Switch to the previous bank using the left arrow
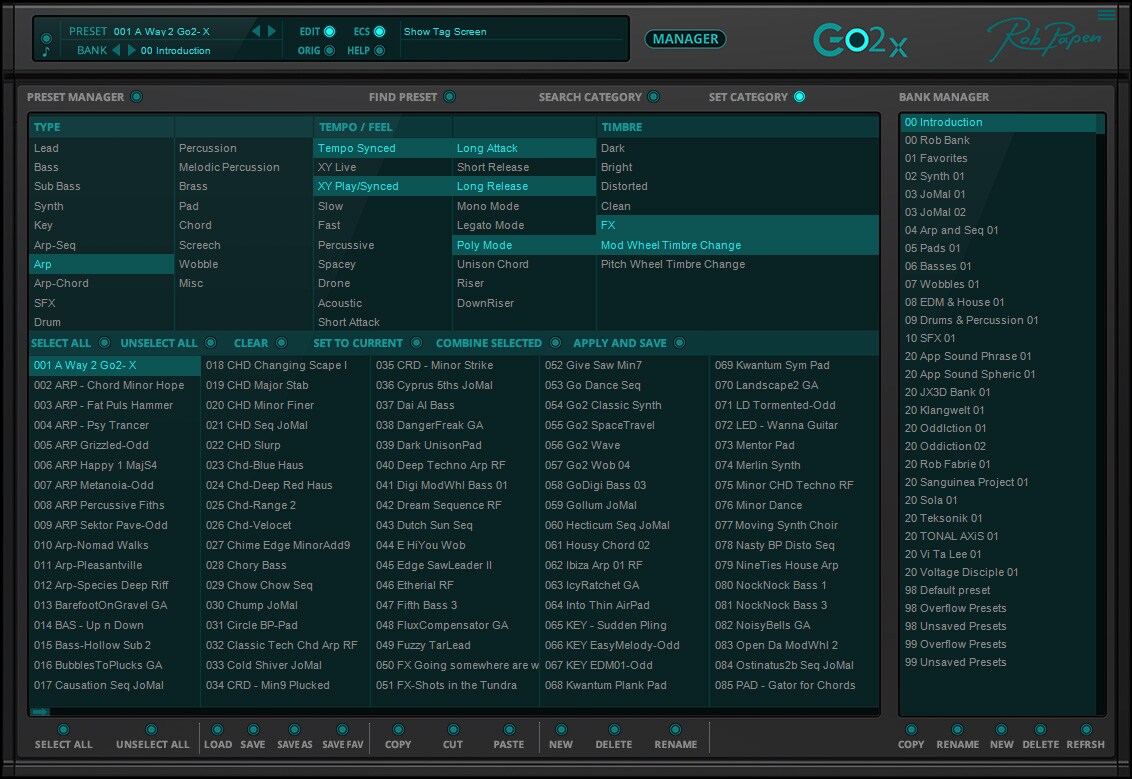 point(116,50)
